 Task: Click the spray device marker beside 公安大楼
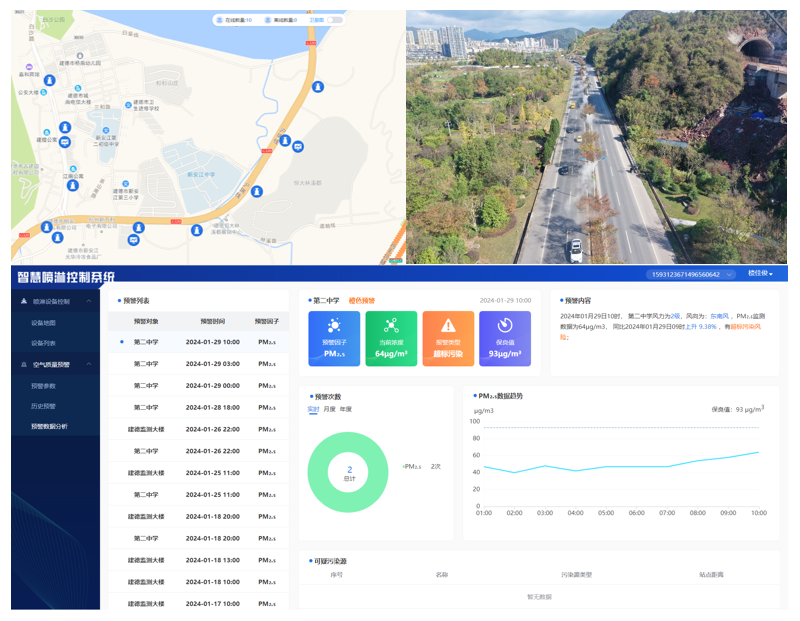click(x=49, y=80)
